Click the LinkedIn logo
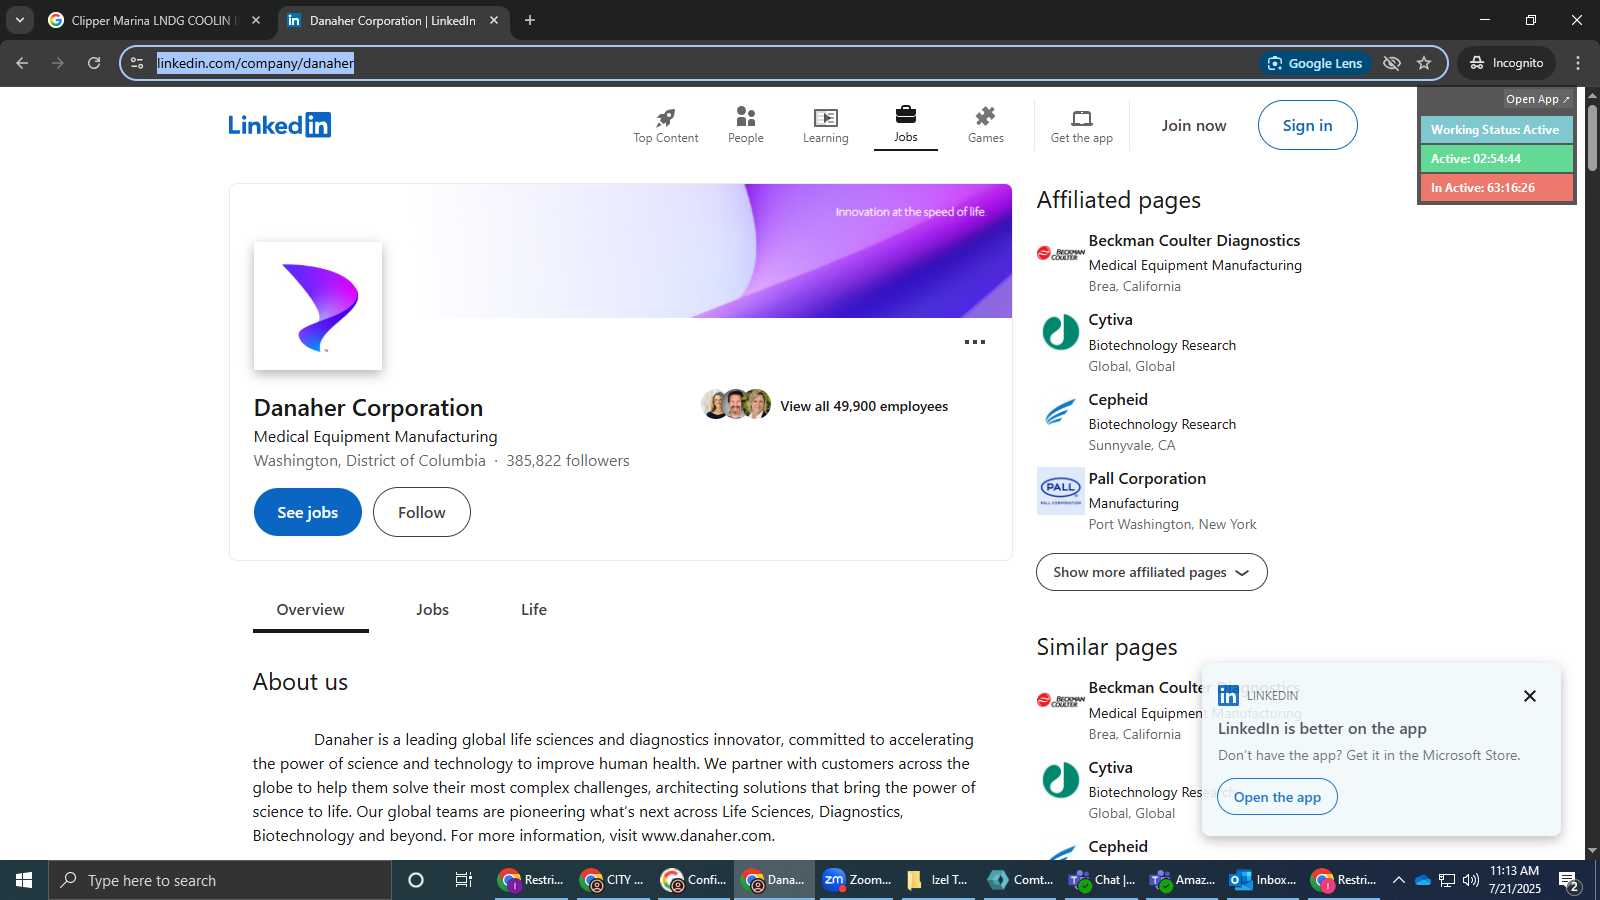 tap(279, 125)
